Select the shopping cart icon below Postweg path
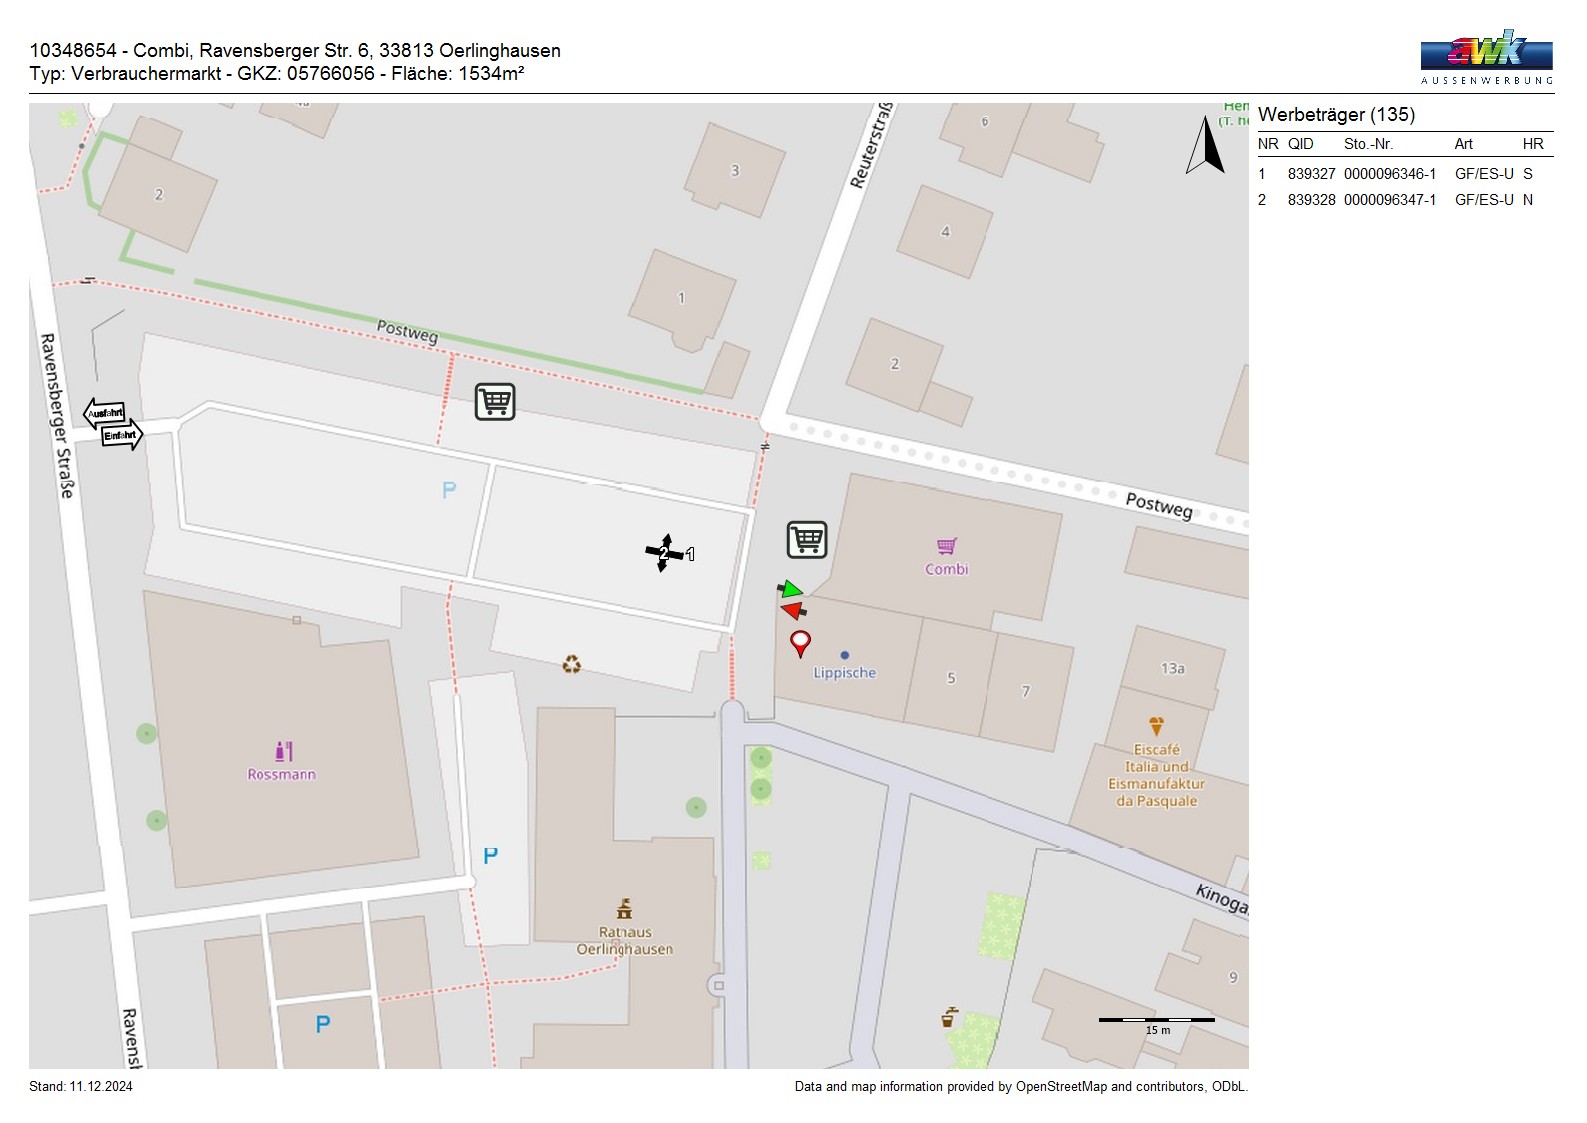Screen dimensions: 1587x1123 494,401
